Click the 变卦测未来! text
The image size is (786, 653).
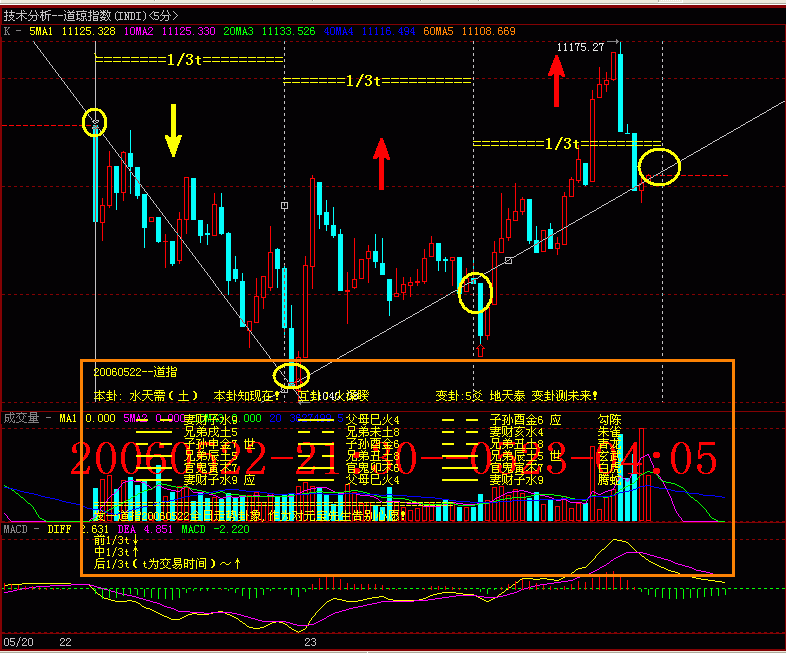tap(564, 396)
